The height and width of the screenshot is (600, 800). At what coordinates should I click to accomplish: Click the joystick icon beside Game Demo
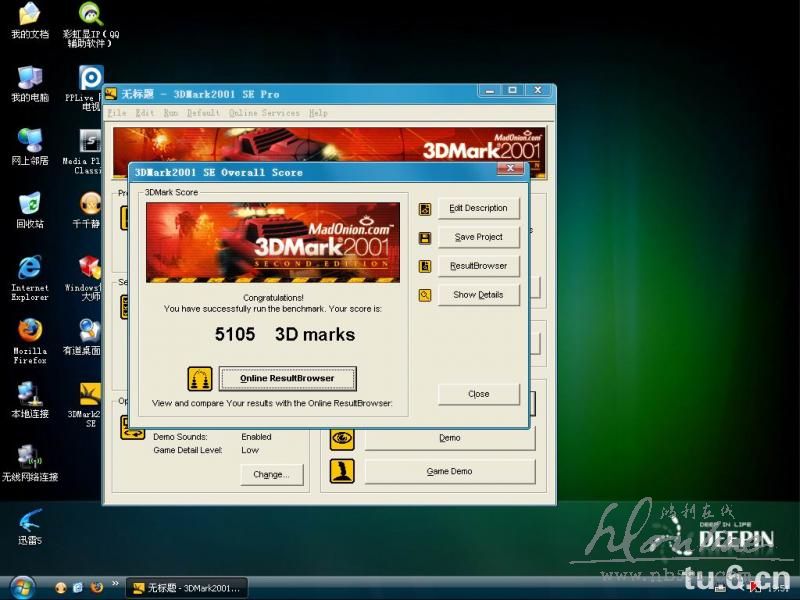[x=342, y=471]
